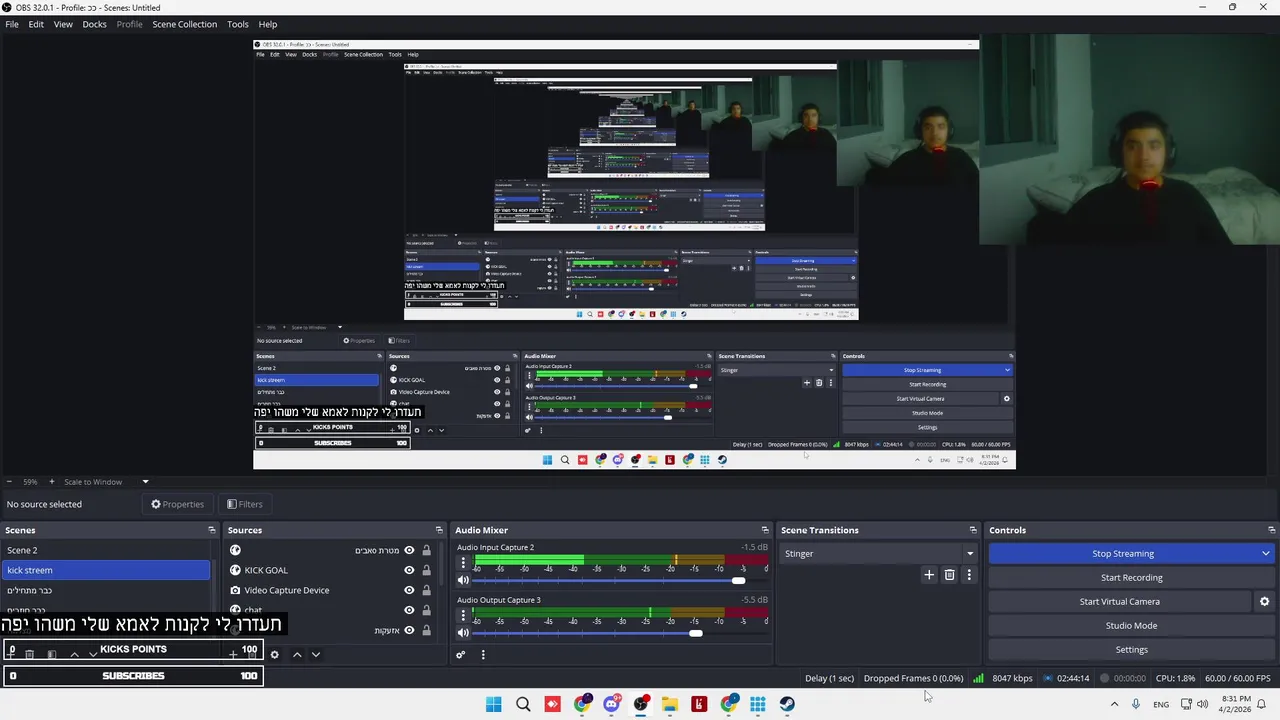Open the Stinger transition dropdown
This screenshot has width=1280, height=720.
(x=878, y=553)
